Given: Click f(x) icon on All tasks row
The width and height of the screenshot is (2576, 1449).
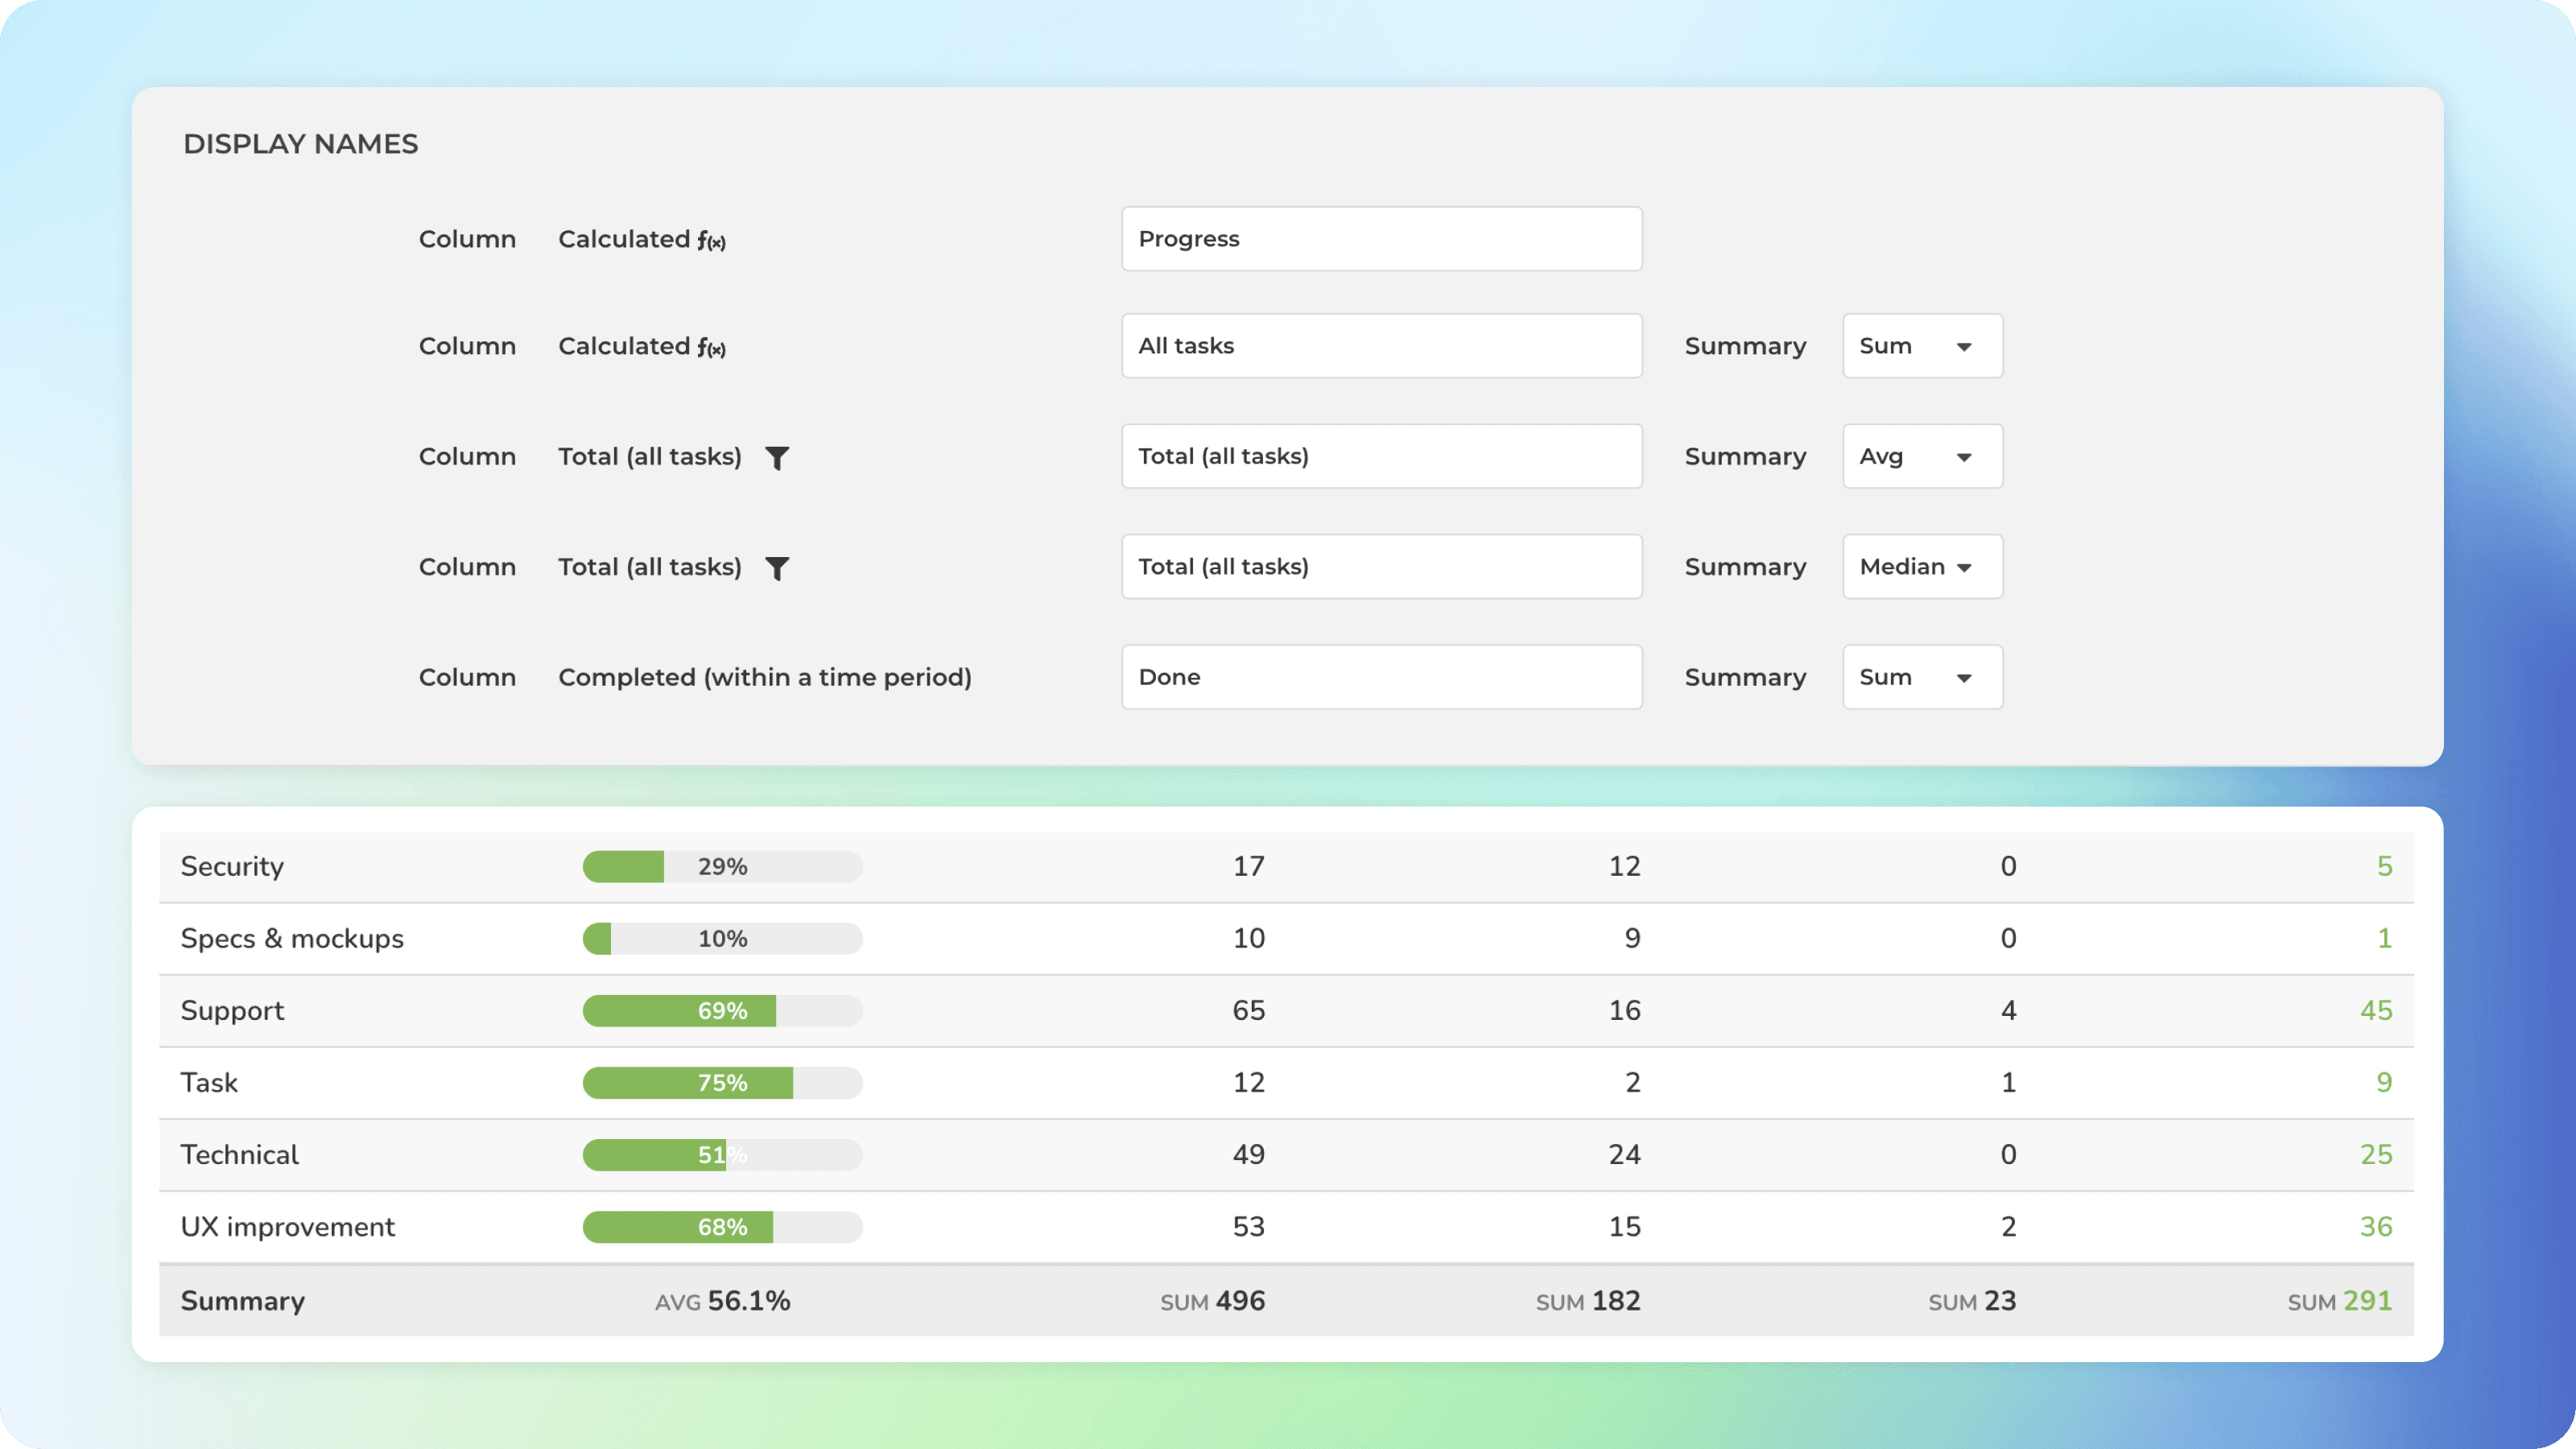Looking at the screenshot, I should coord(711,347).
